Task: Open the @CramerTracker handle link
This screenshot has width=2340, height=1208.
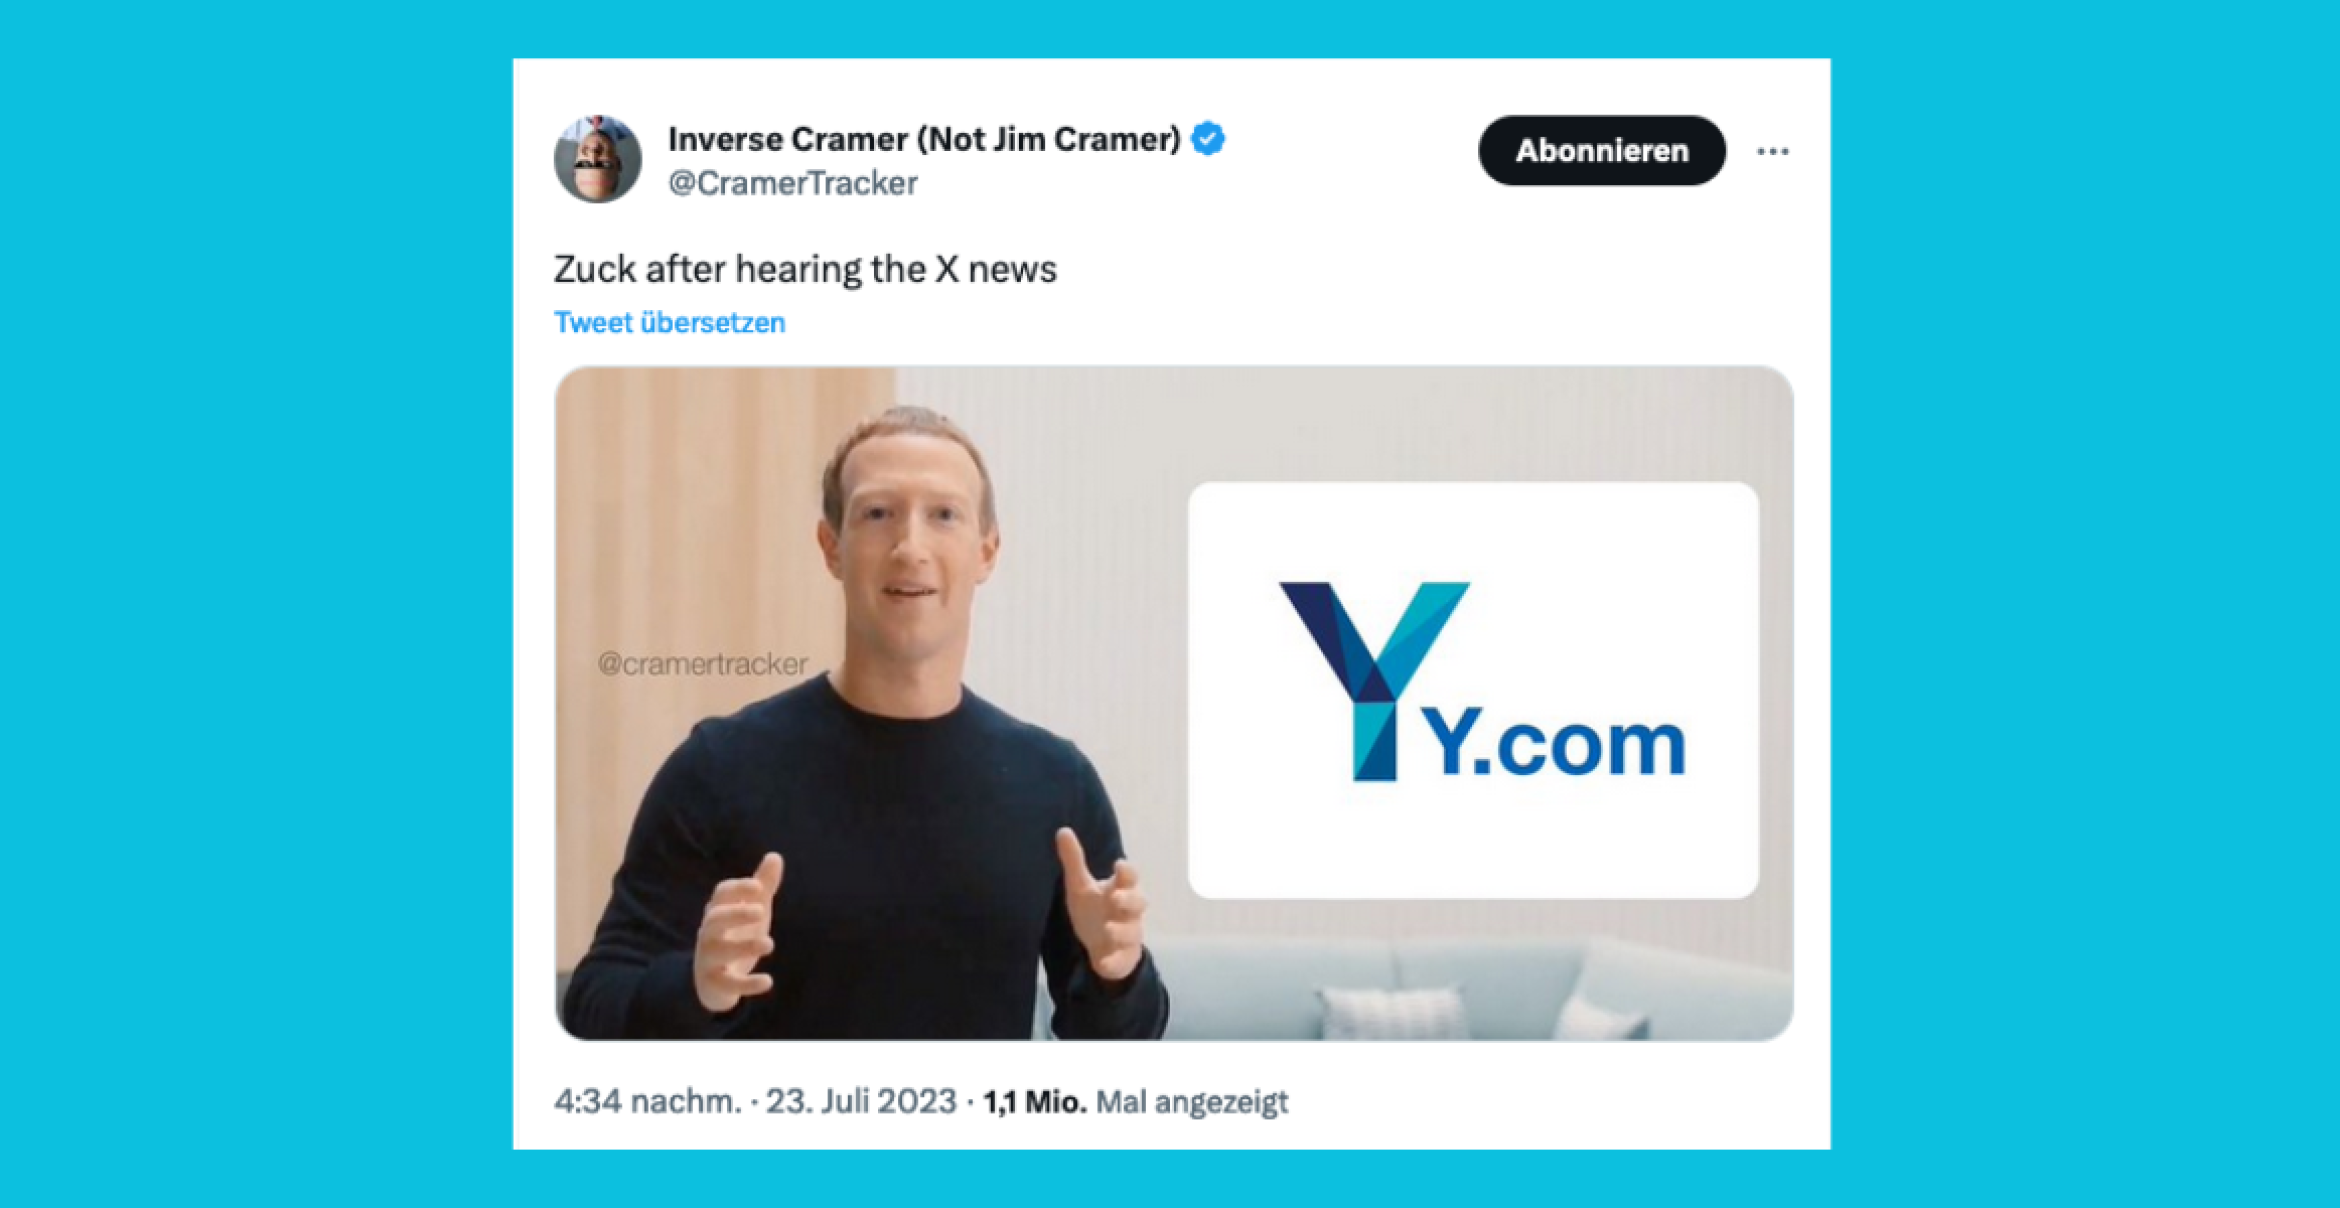Action: click(792, 183)
